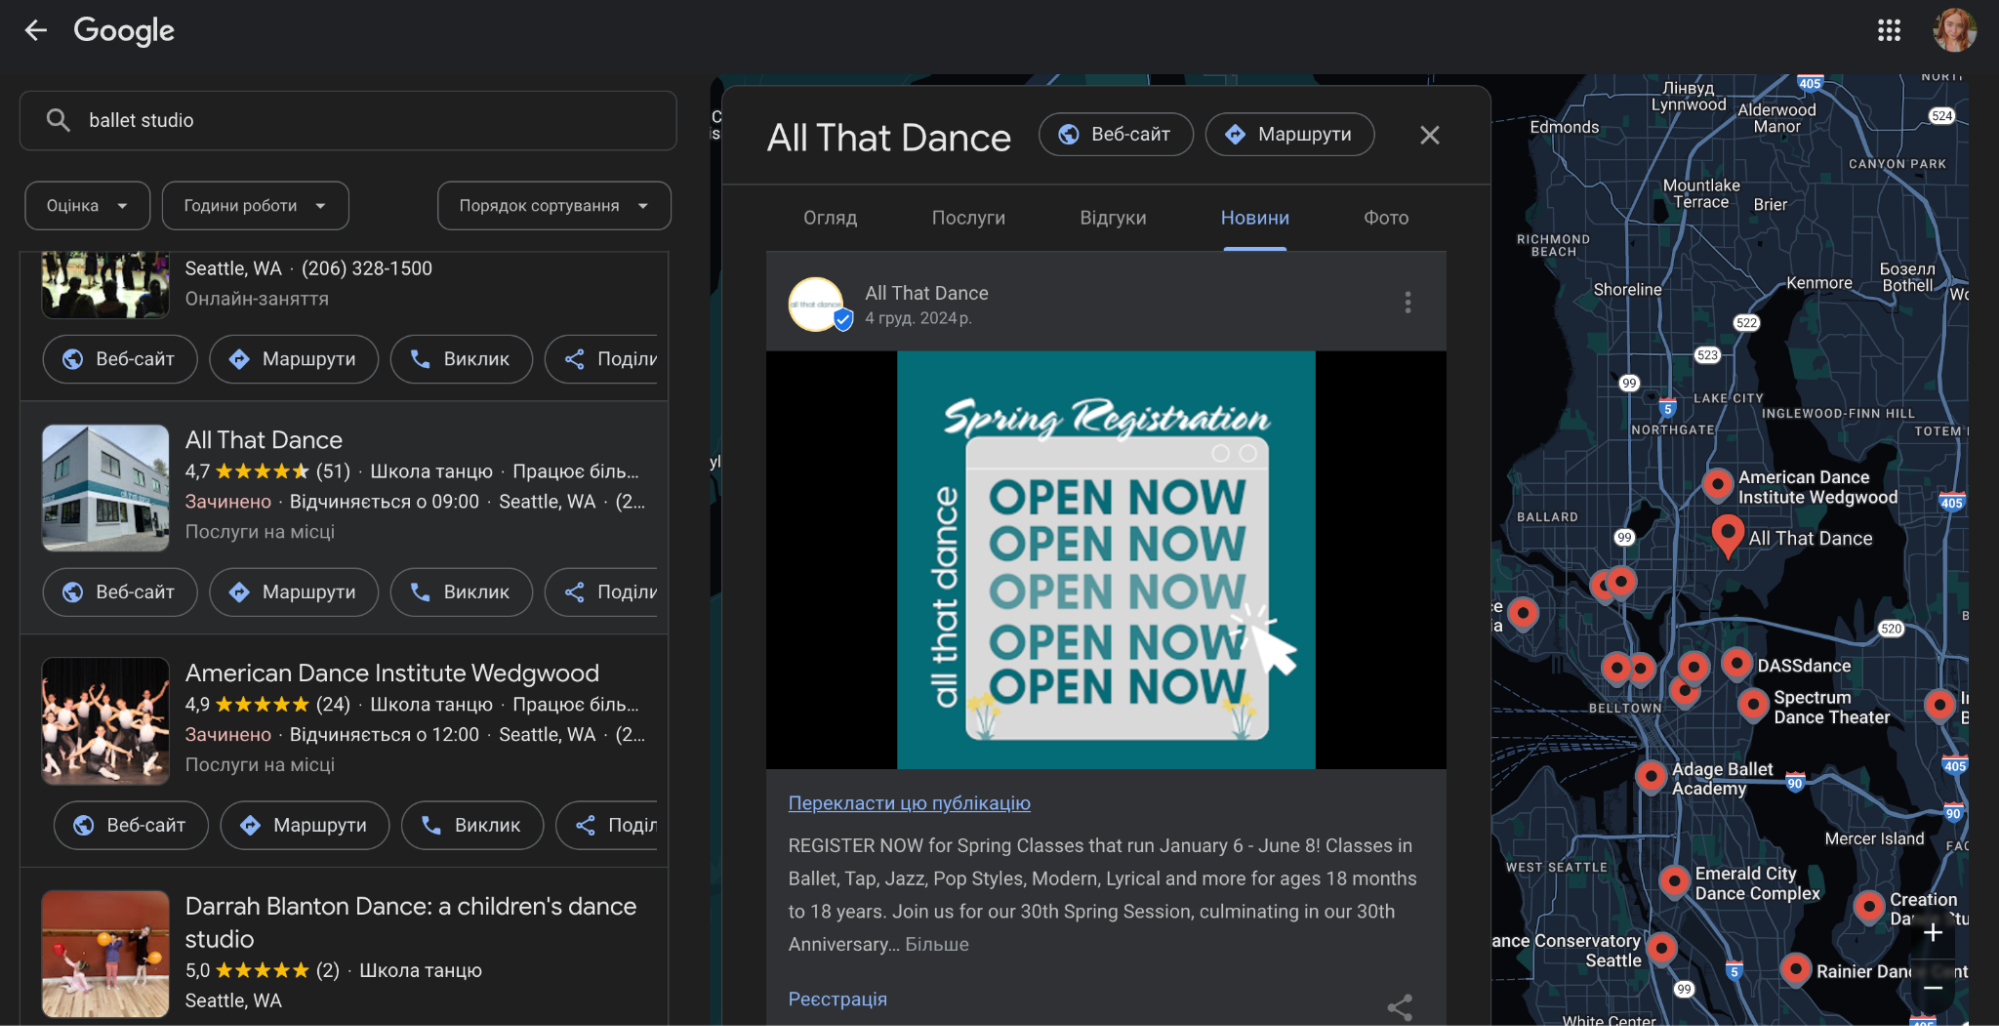Click Поділитися for the (206) 328-1500 listing
Viewport: 1999px width, 1026px height.
(602, 359)
